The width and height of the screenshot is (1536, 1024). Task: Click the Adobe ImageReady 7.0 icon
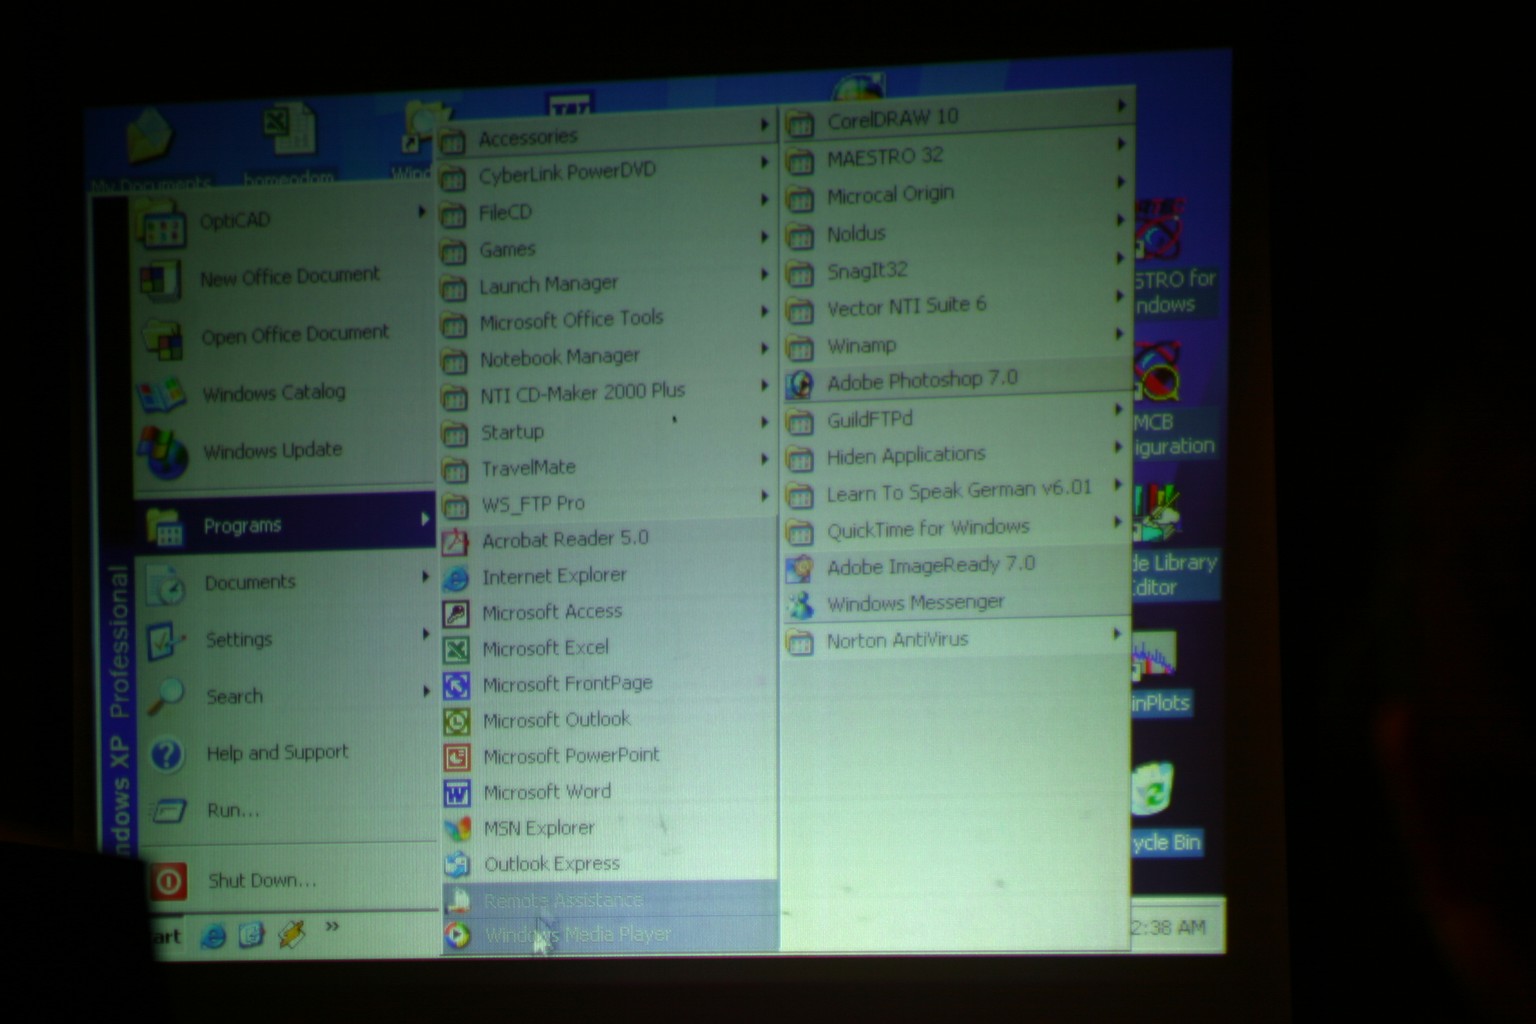pyautogui.click(x=800, y=568)
